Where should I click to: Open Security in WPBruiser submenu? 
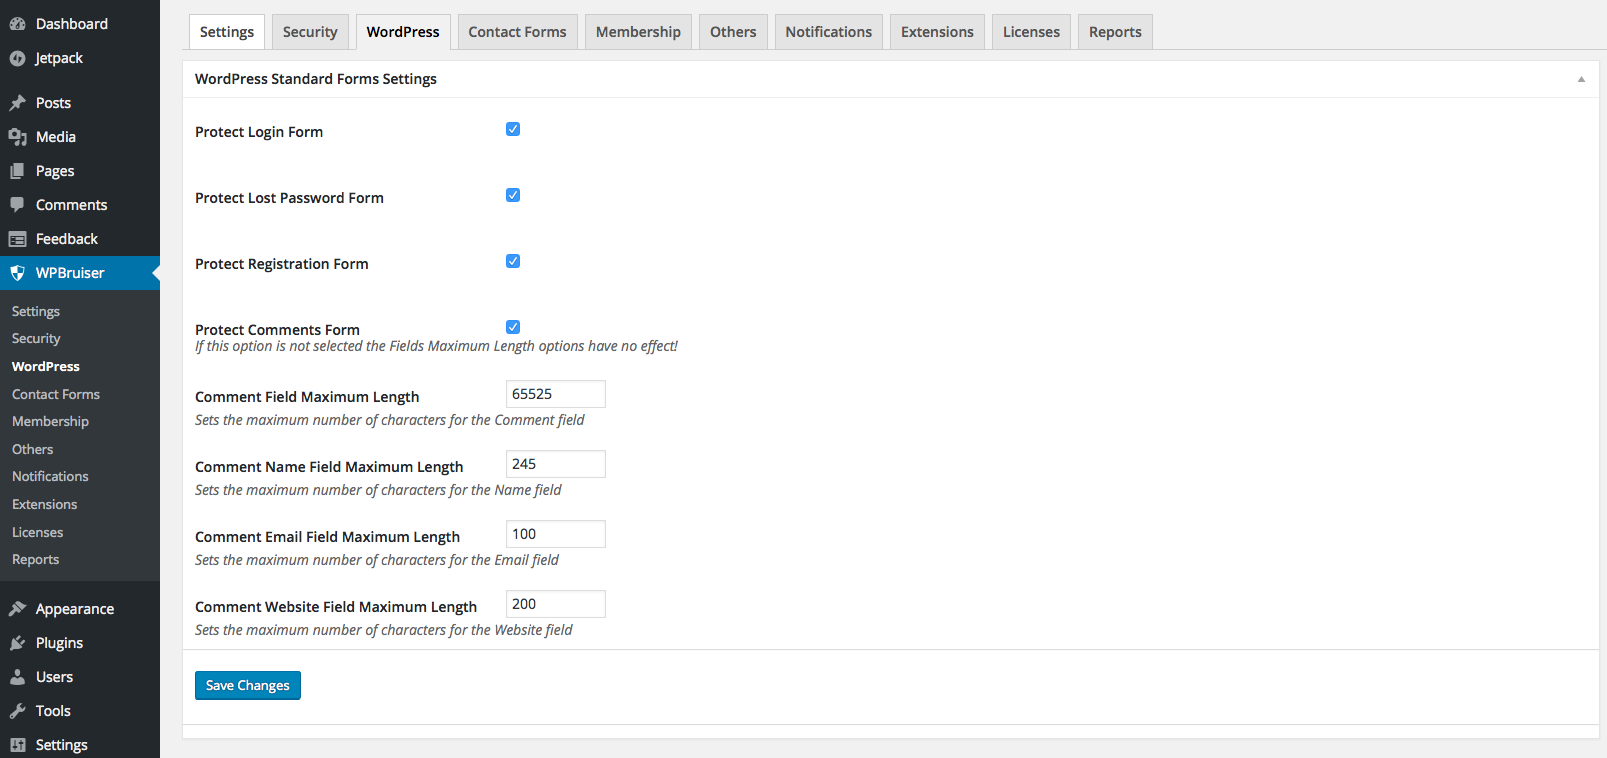[x=80, y=339]
